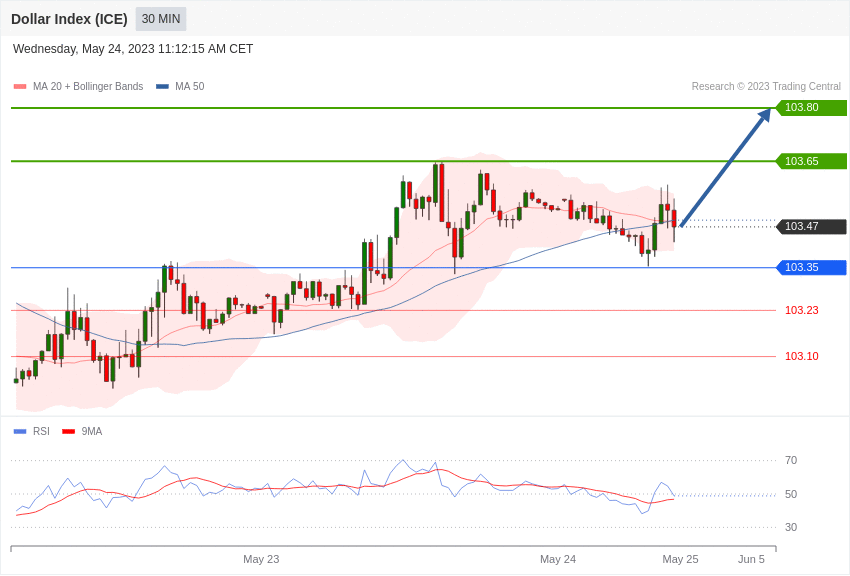Click the Research © 2023 Trading Central credit

(766, 86)
